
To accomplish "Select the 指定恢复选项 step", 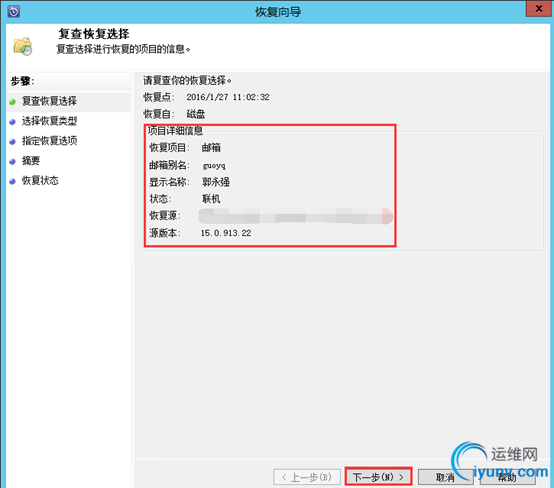I will 49,141.
